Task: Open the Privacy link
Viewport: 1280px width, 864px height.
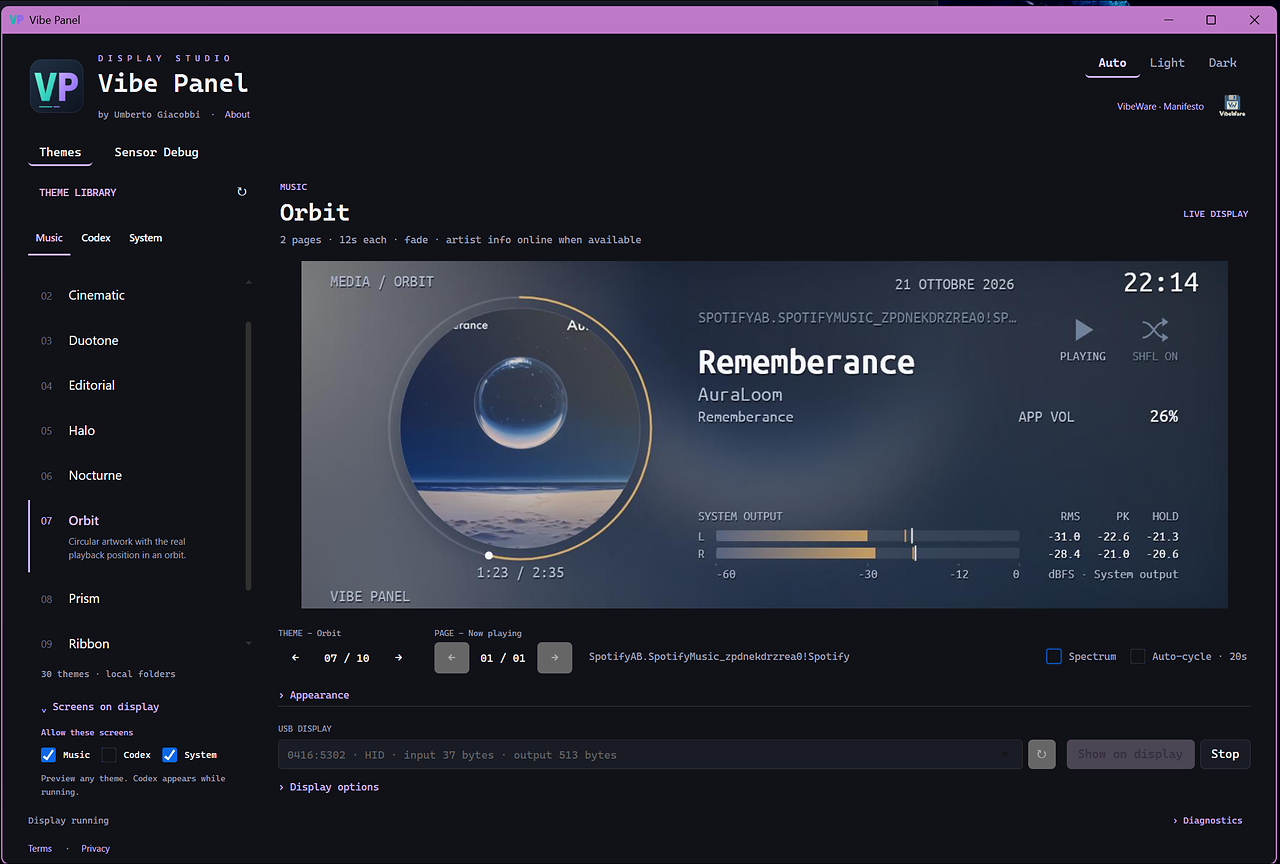Action: coord(96,849)
